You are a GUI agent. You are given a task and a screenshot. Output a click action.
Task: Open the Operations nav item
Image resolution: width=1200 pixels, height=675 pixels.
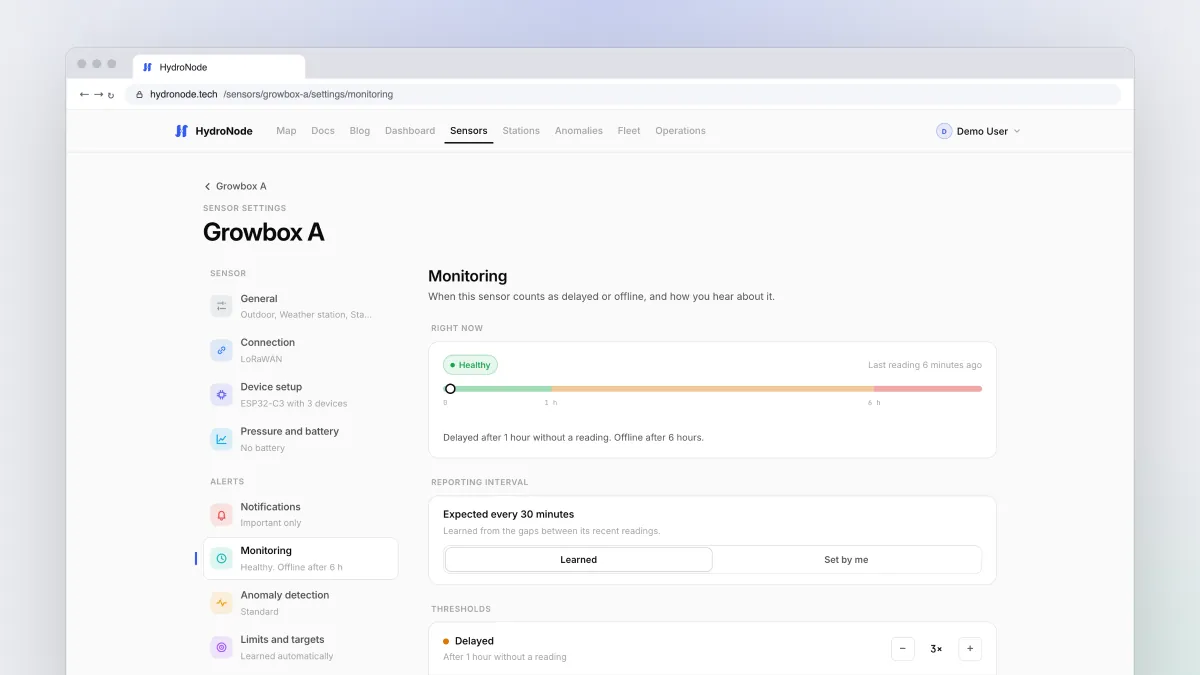(680, 131)
